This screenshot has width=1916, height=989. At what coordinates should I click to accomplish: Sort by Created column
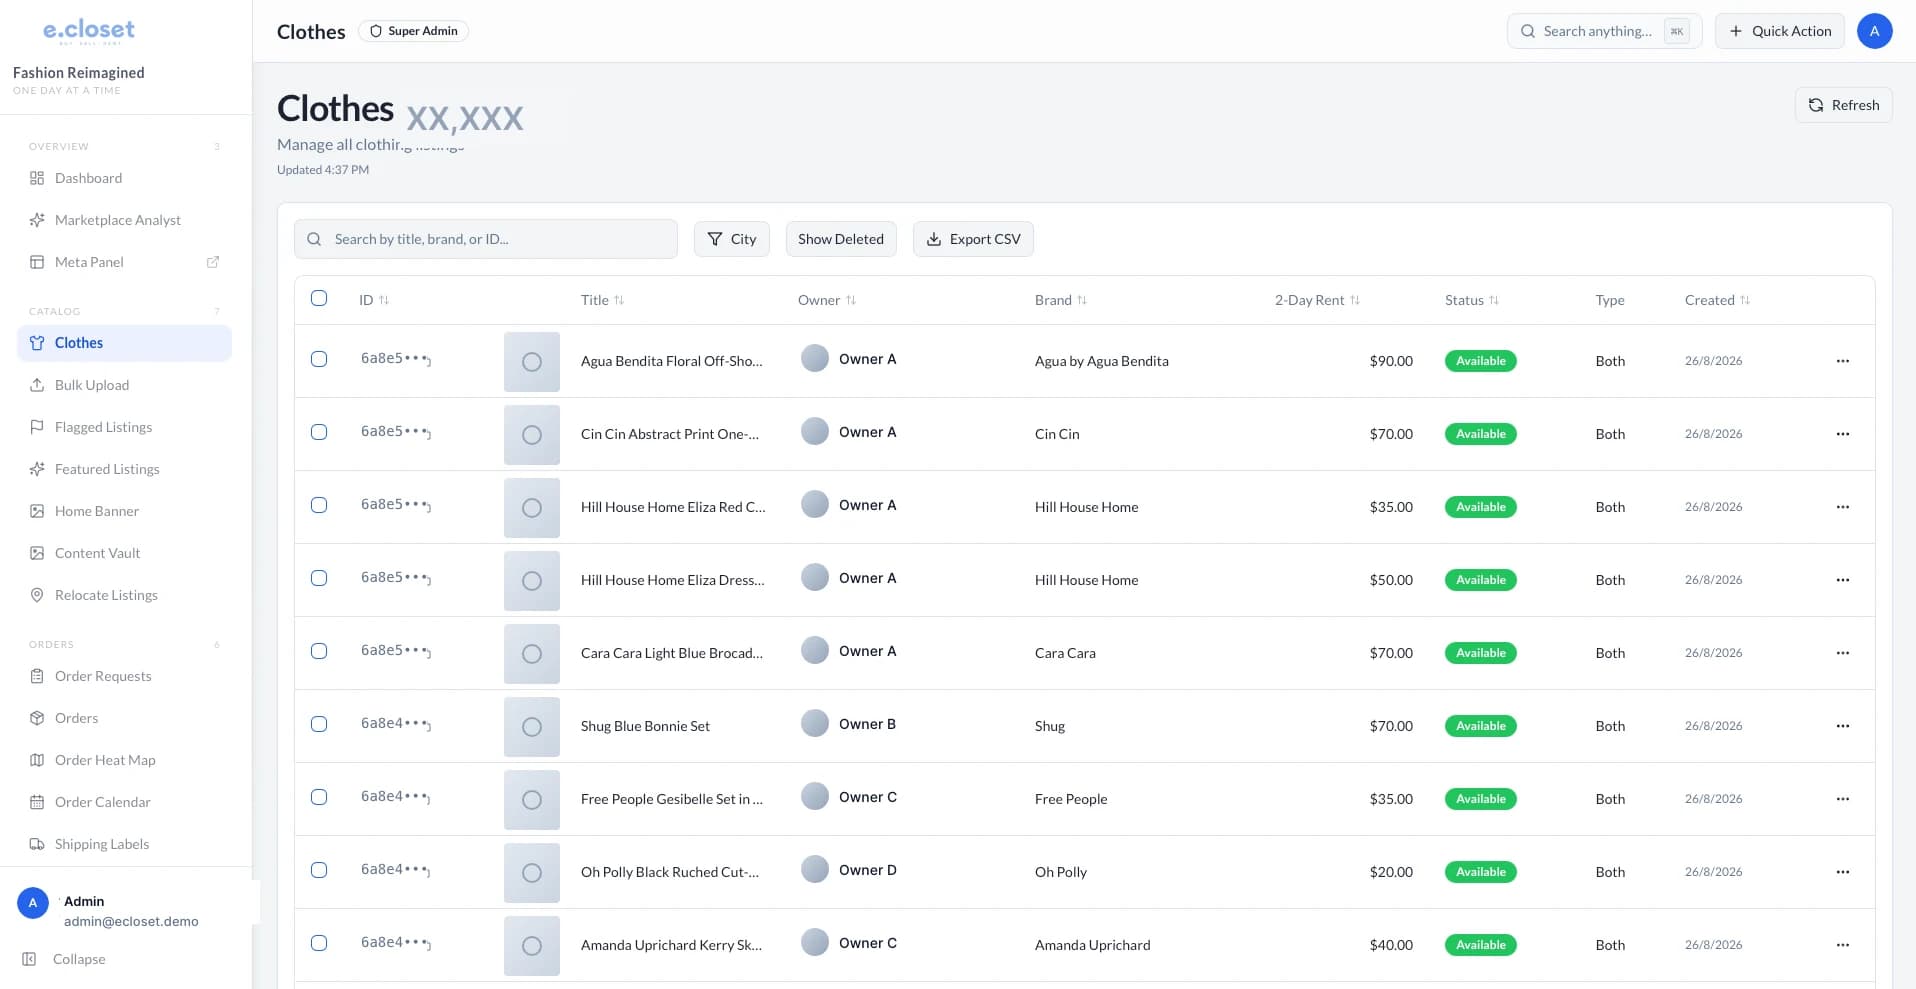pos(1717,300)
